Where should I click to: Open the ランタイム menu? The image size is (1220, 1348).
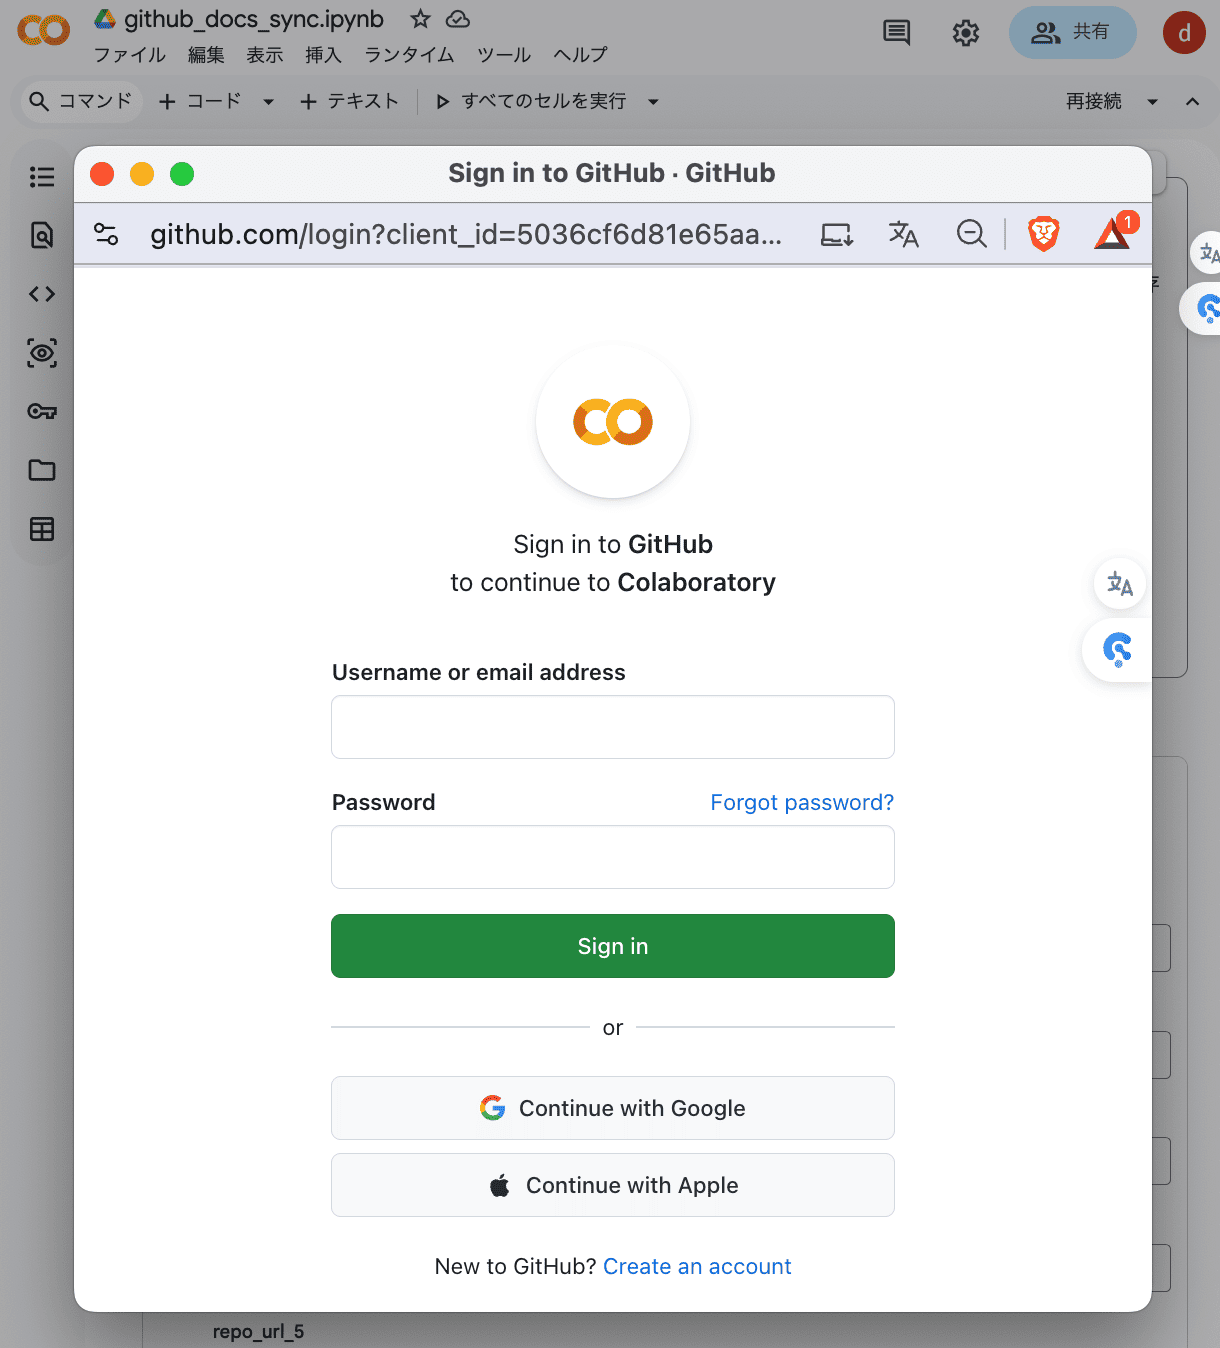click(408, 55)
